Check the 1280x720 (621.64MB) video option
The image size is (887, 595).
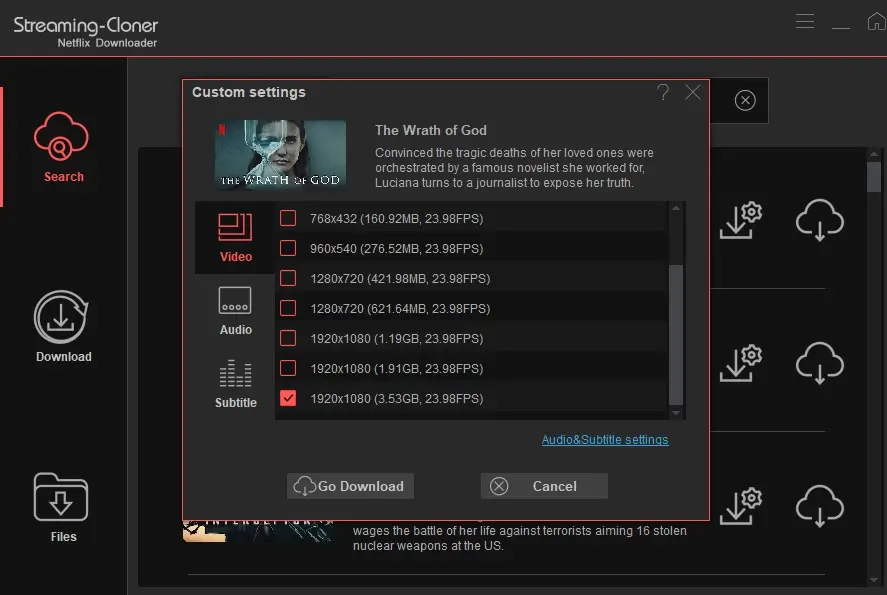[288, 308]
